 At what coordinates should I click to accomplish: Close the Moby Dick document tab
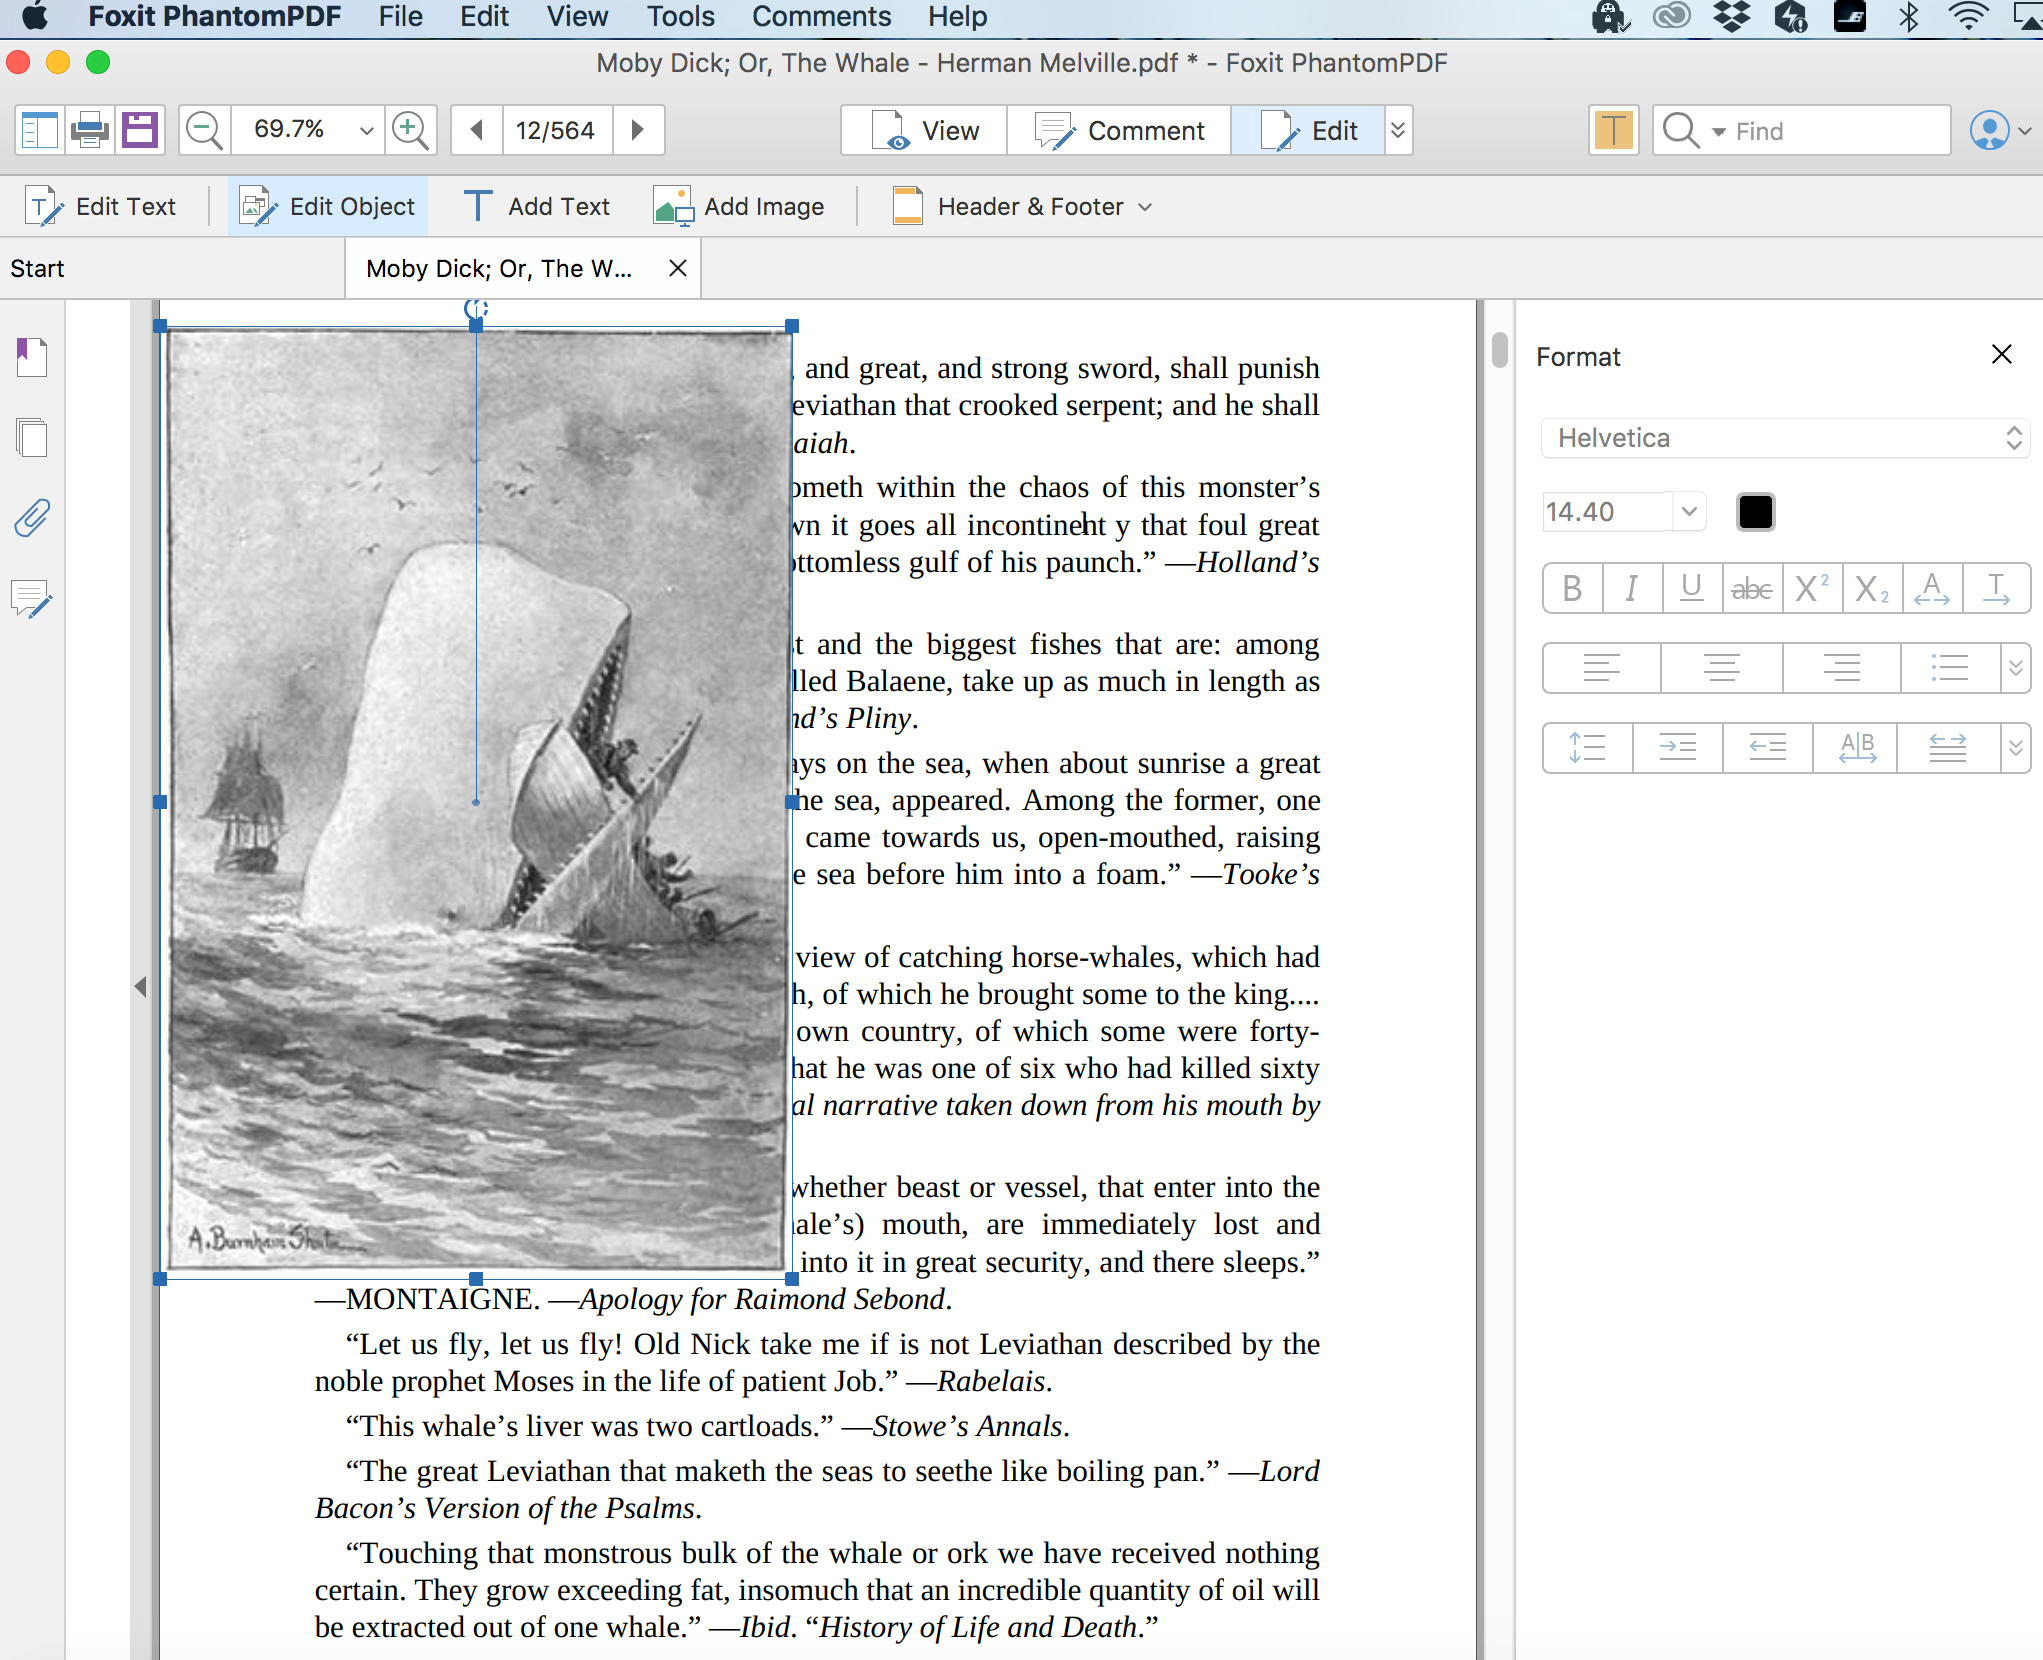[678, 268]
